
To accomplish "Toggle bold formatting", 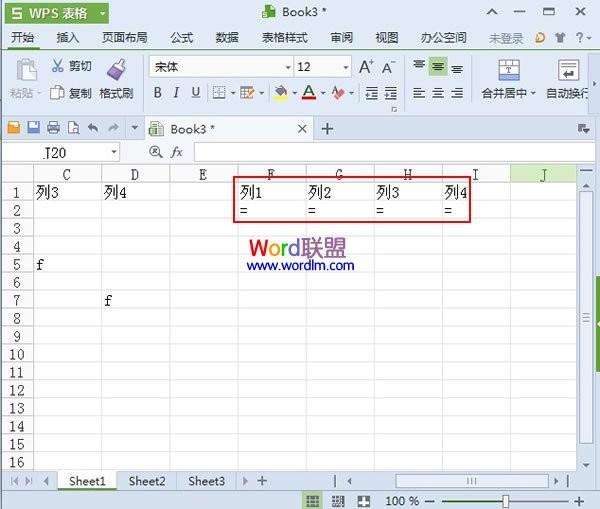I will (157, 93).
